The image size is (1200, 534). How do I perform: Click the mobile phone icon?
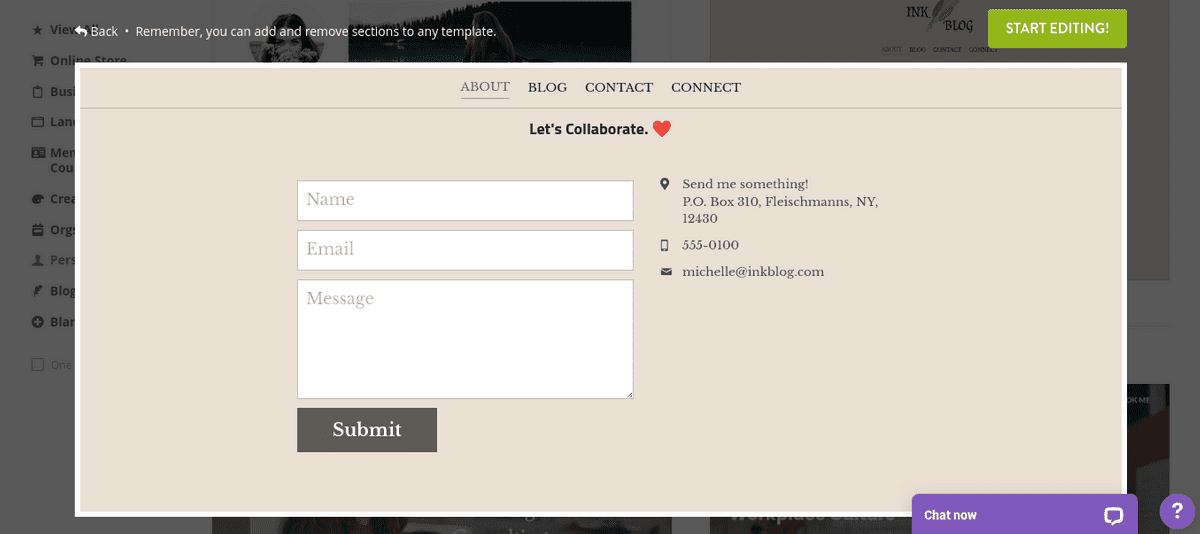665,245
